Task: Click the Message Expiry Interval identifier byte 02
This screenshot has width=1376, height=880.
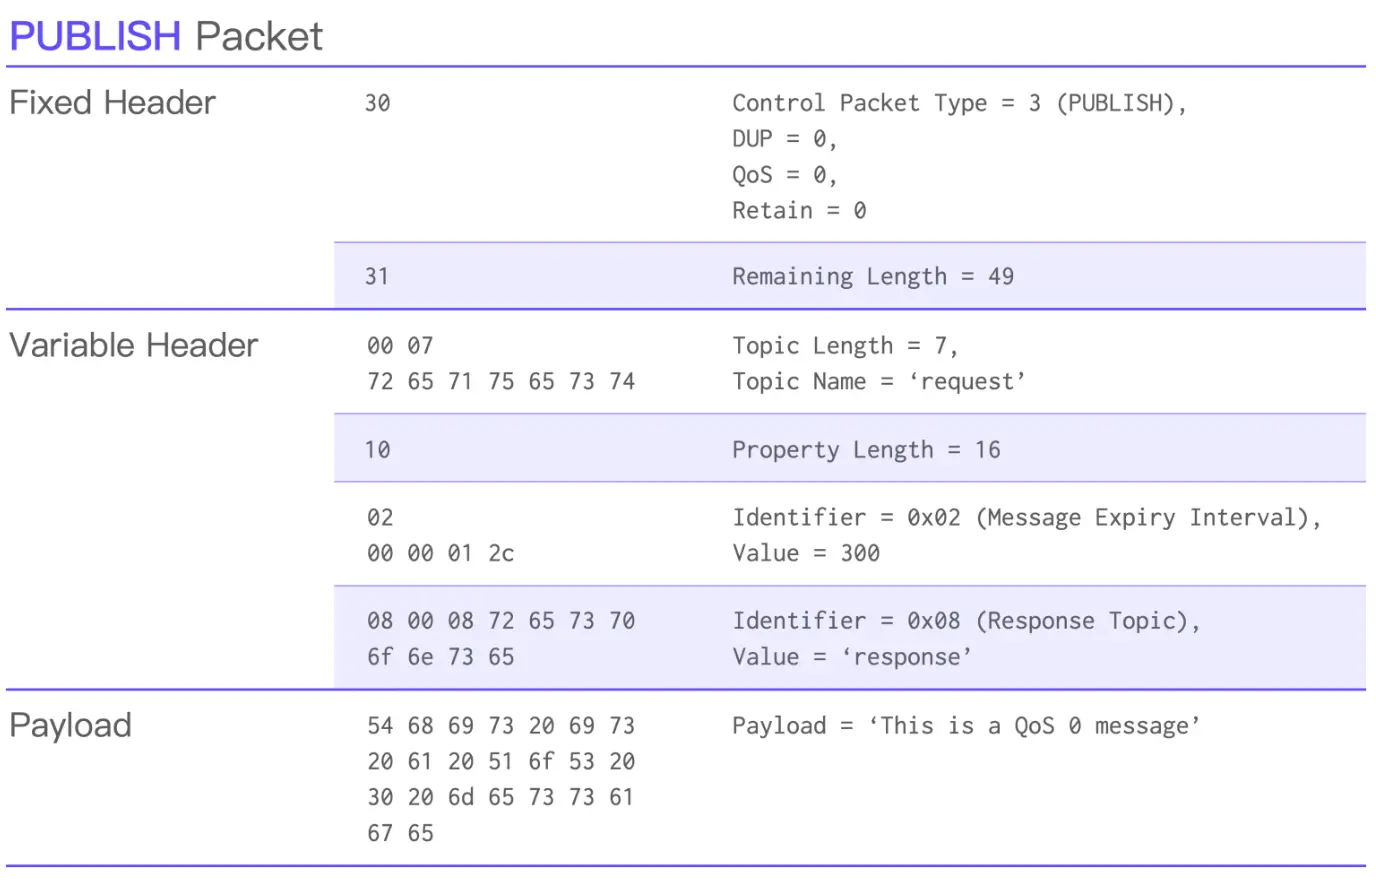Action: [x=380, y=518]
